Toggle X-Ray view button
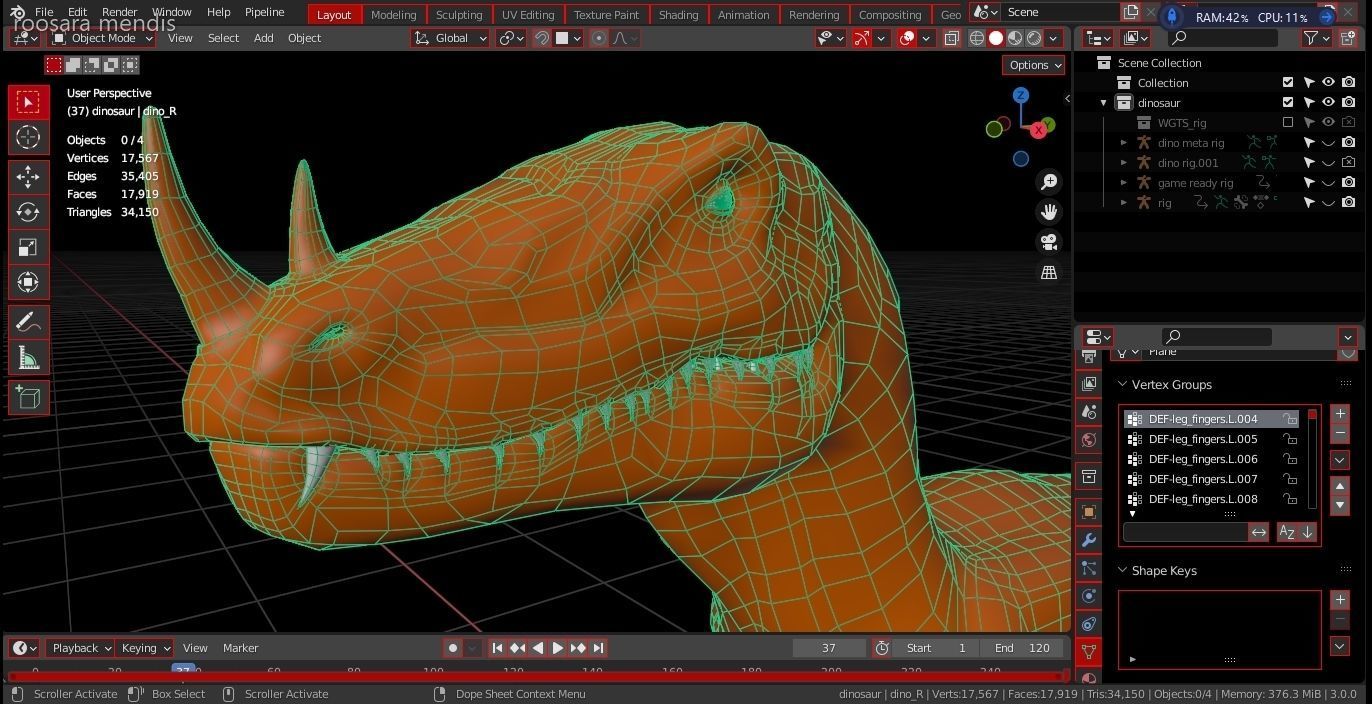This screenshot has width=1372, height=704. point(951,38)
